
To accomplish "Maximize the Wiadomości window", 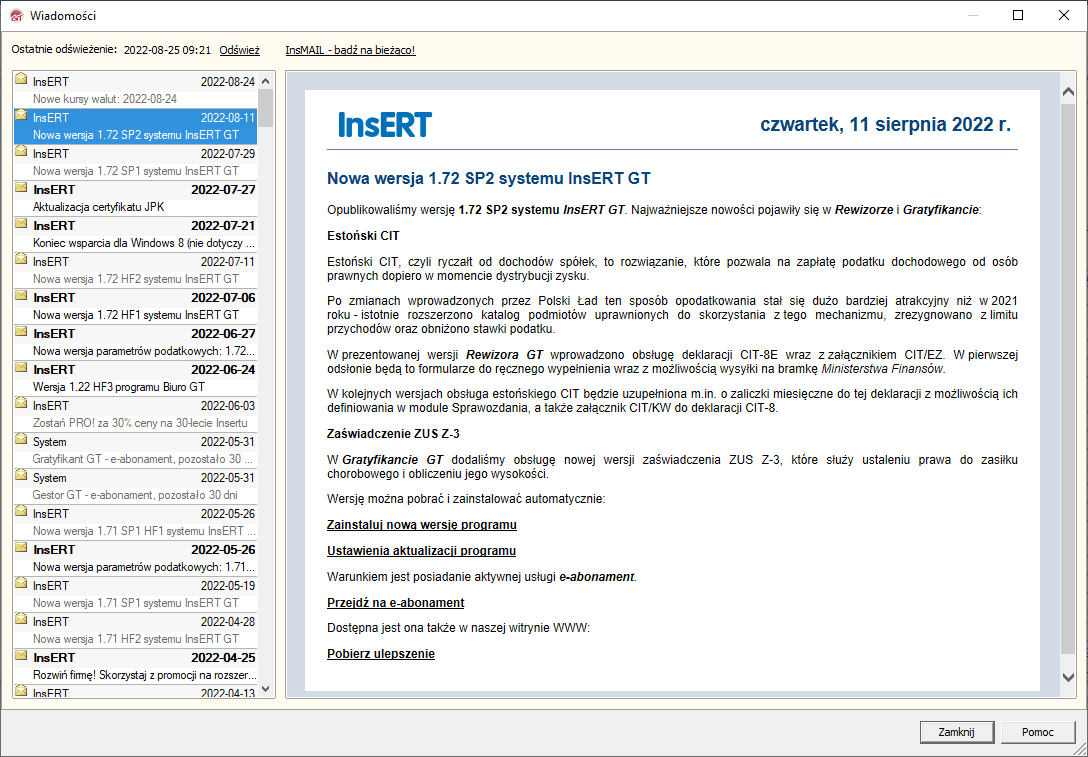I will (x=1018, y=15).
